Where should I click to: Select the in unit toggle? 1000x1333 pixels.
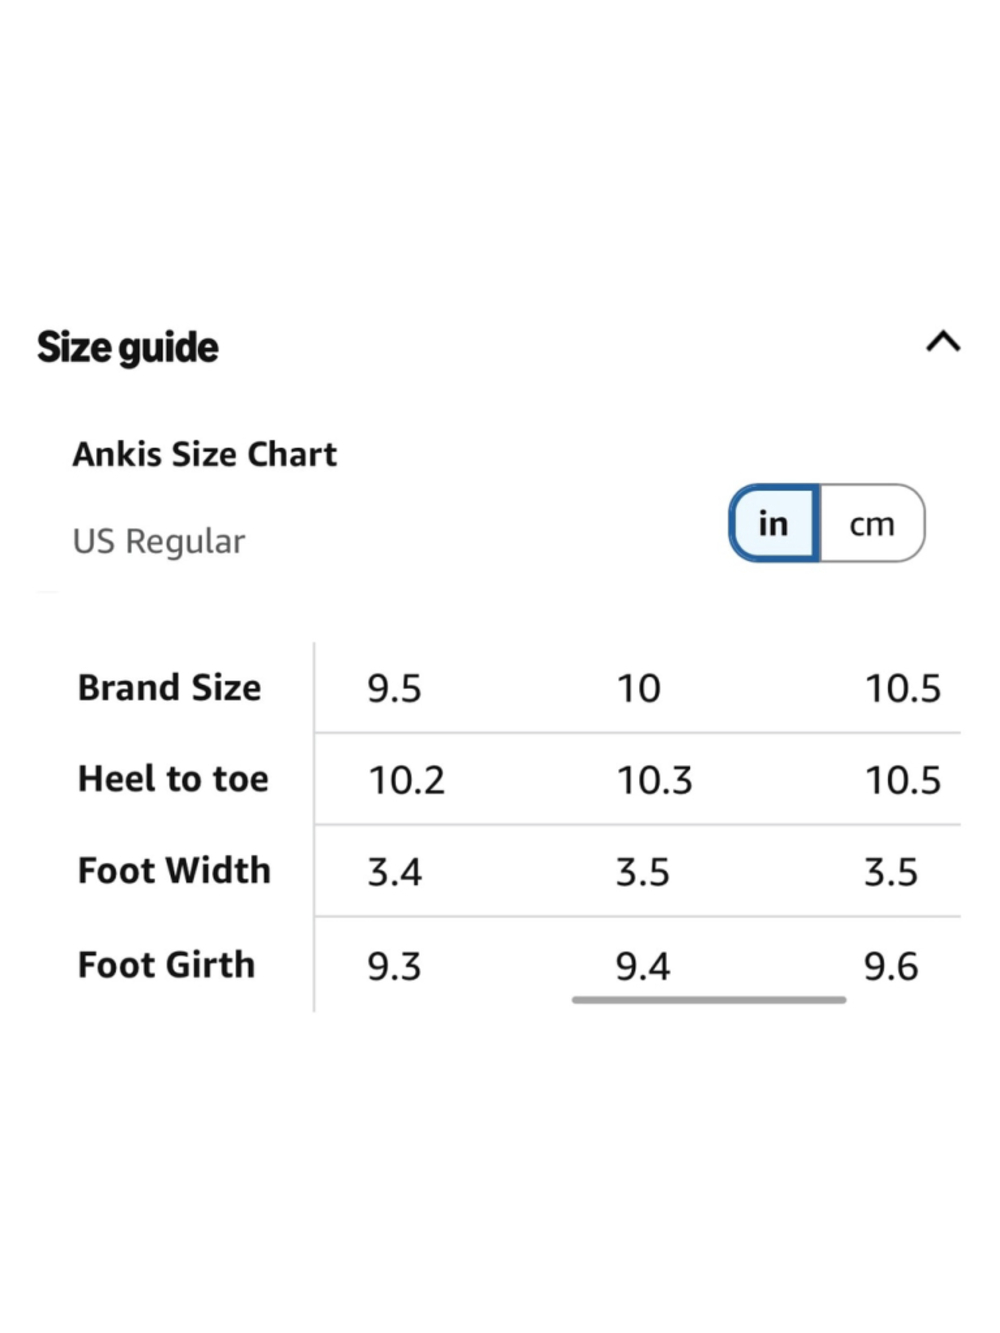[774, 523]
